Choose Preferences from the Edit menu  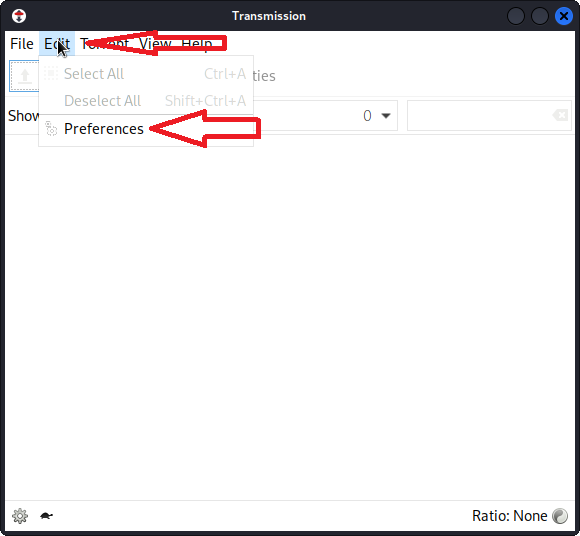[x=146, y=129]
